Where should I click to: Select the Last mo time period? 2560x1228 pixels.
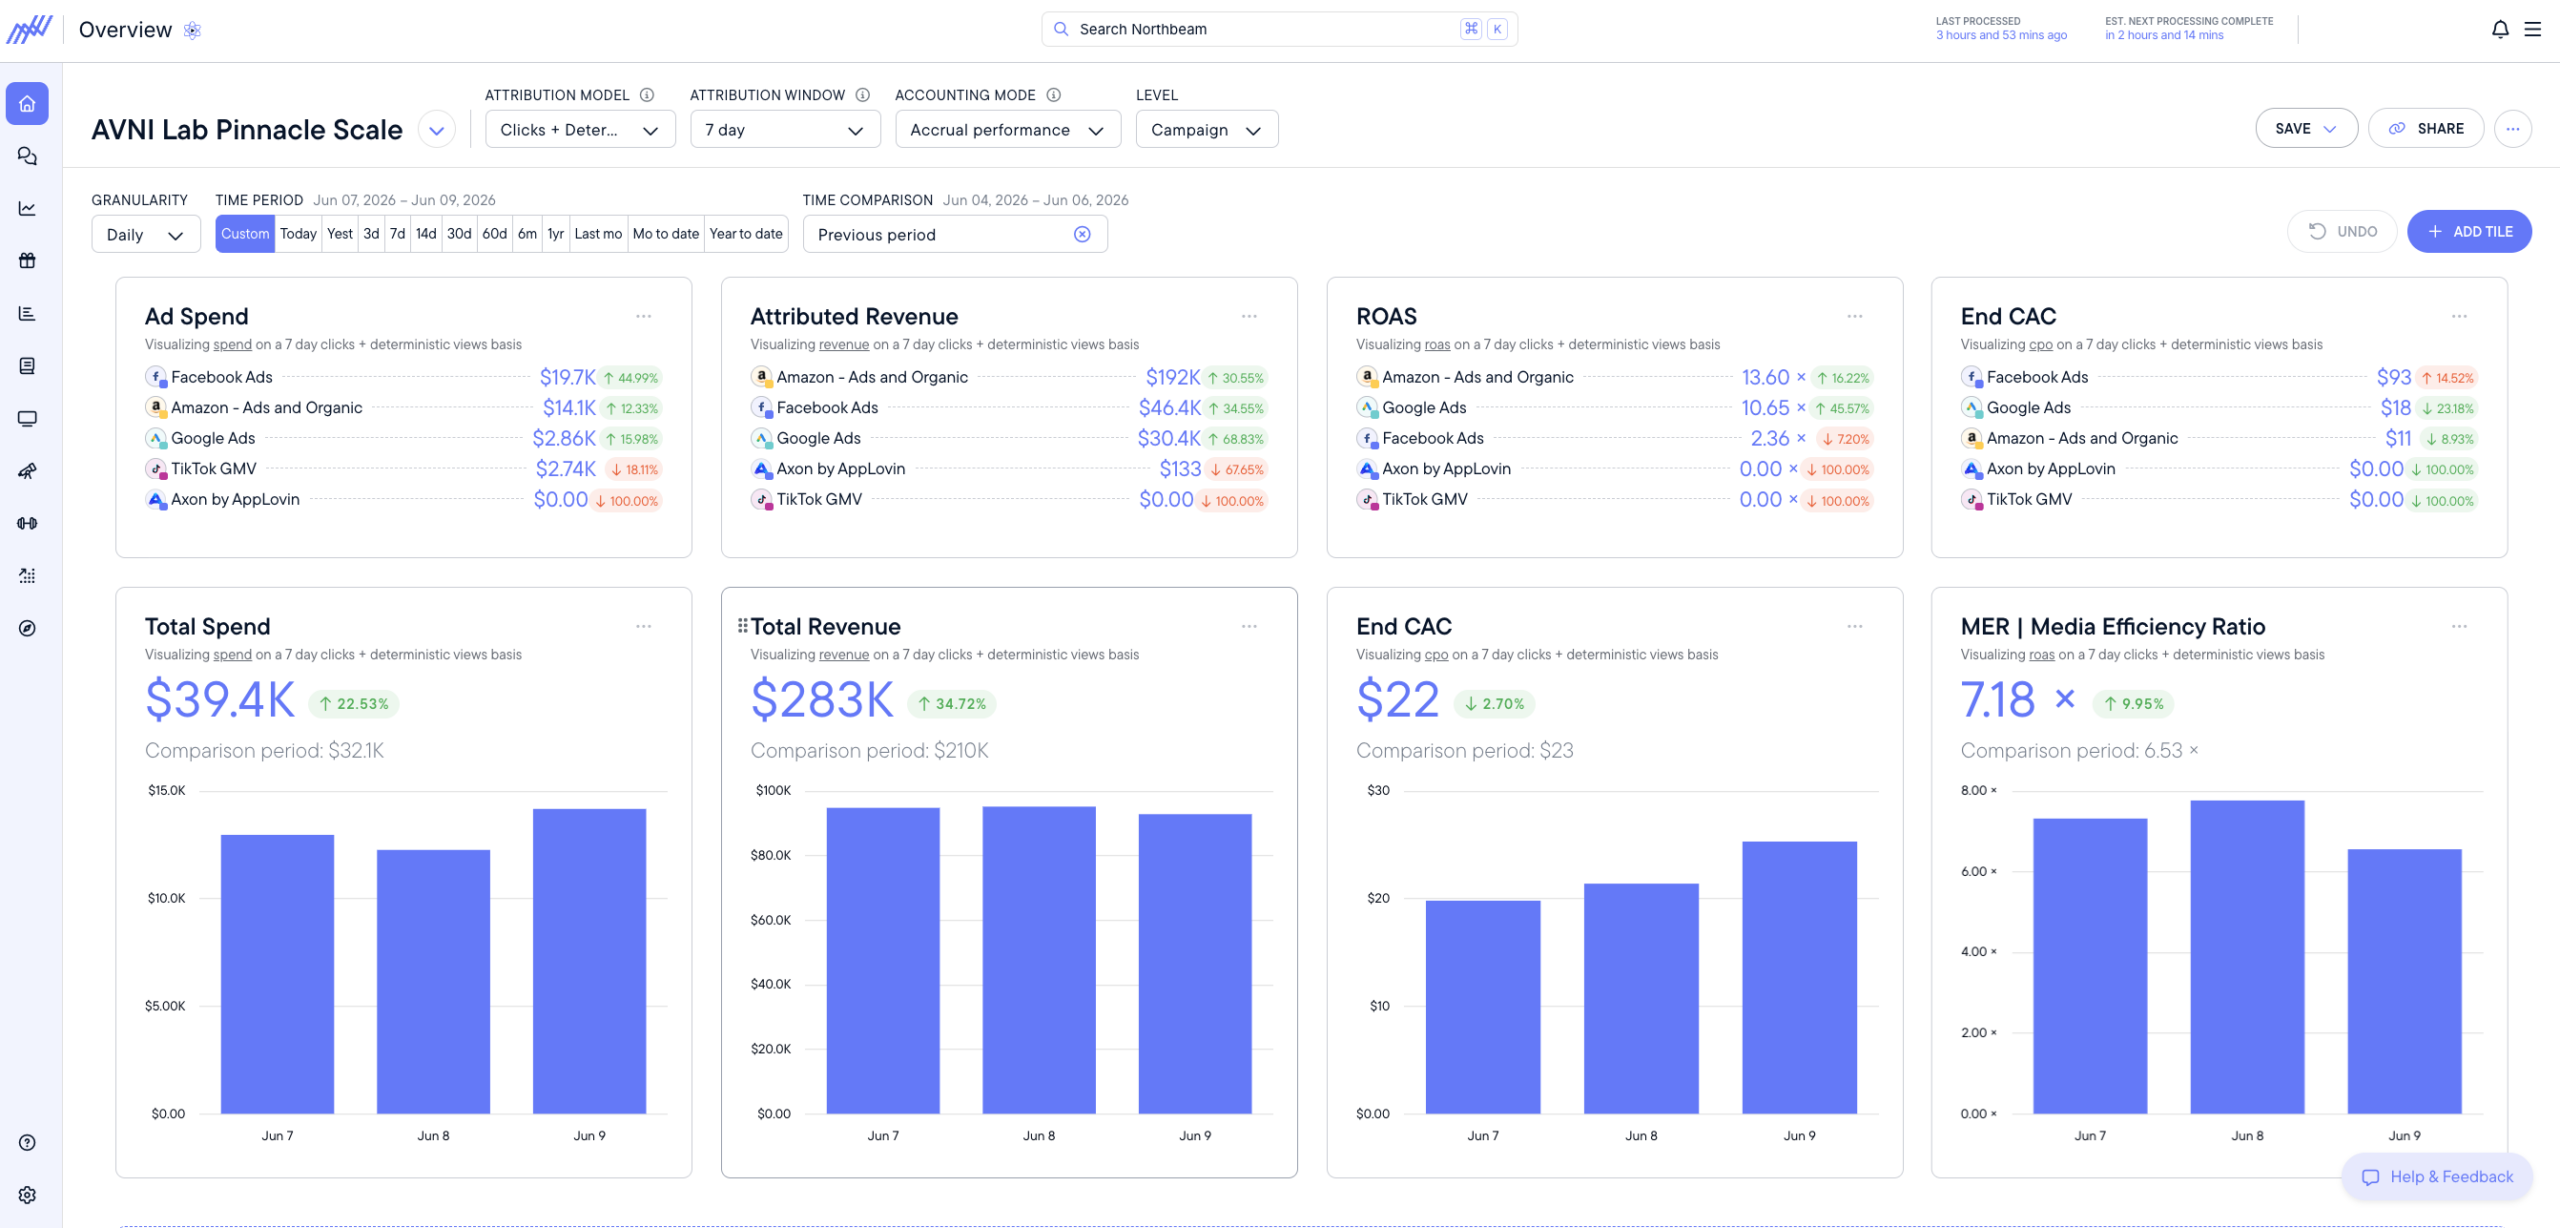(598, 234)
